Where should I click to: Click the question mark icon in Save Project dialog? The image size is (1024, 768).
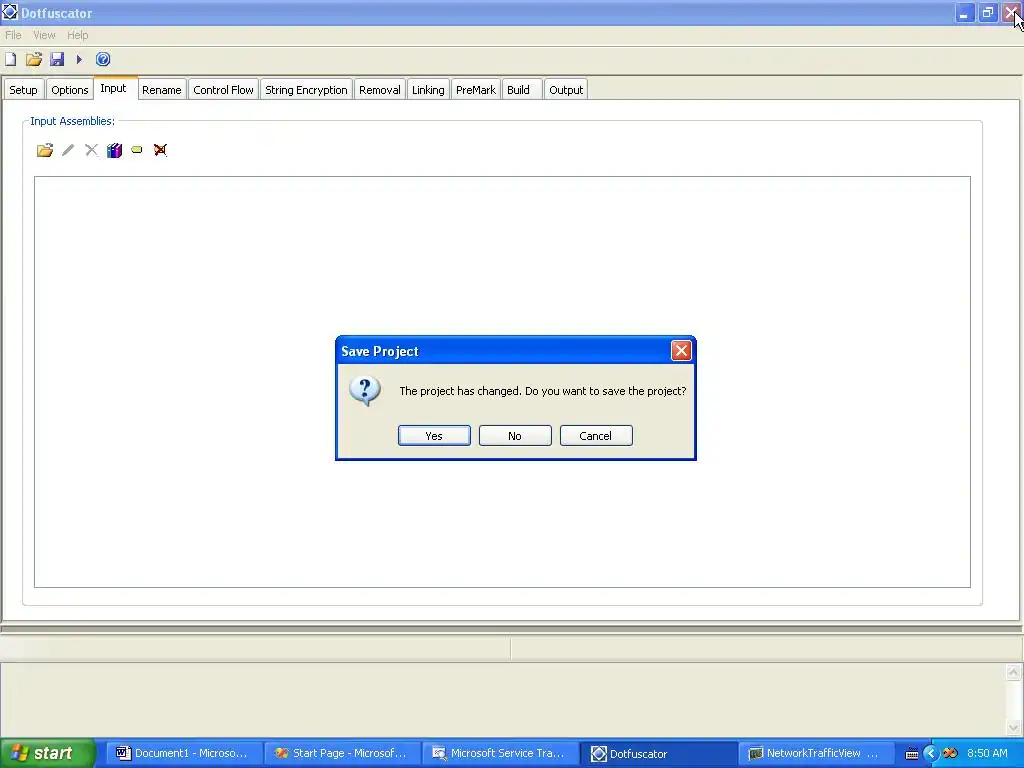tap(365, 391)
